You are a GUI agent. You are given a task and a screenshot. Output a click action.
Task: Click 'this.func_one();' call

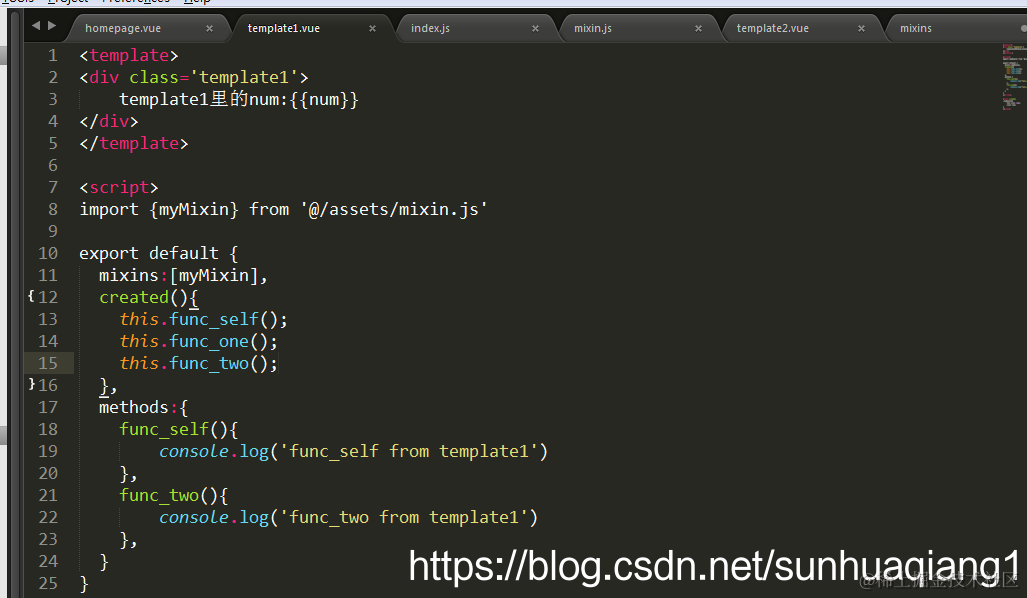tap(198, 342)
